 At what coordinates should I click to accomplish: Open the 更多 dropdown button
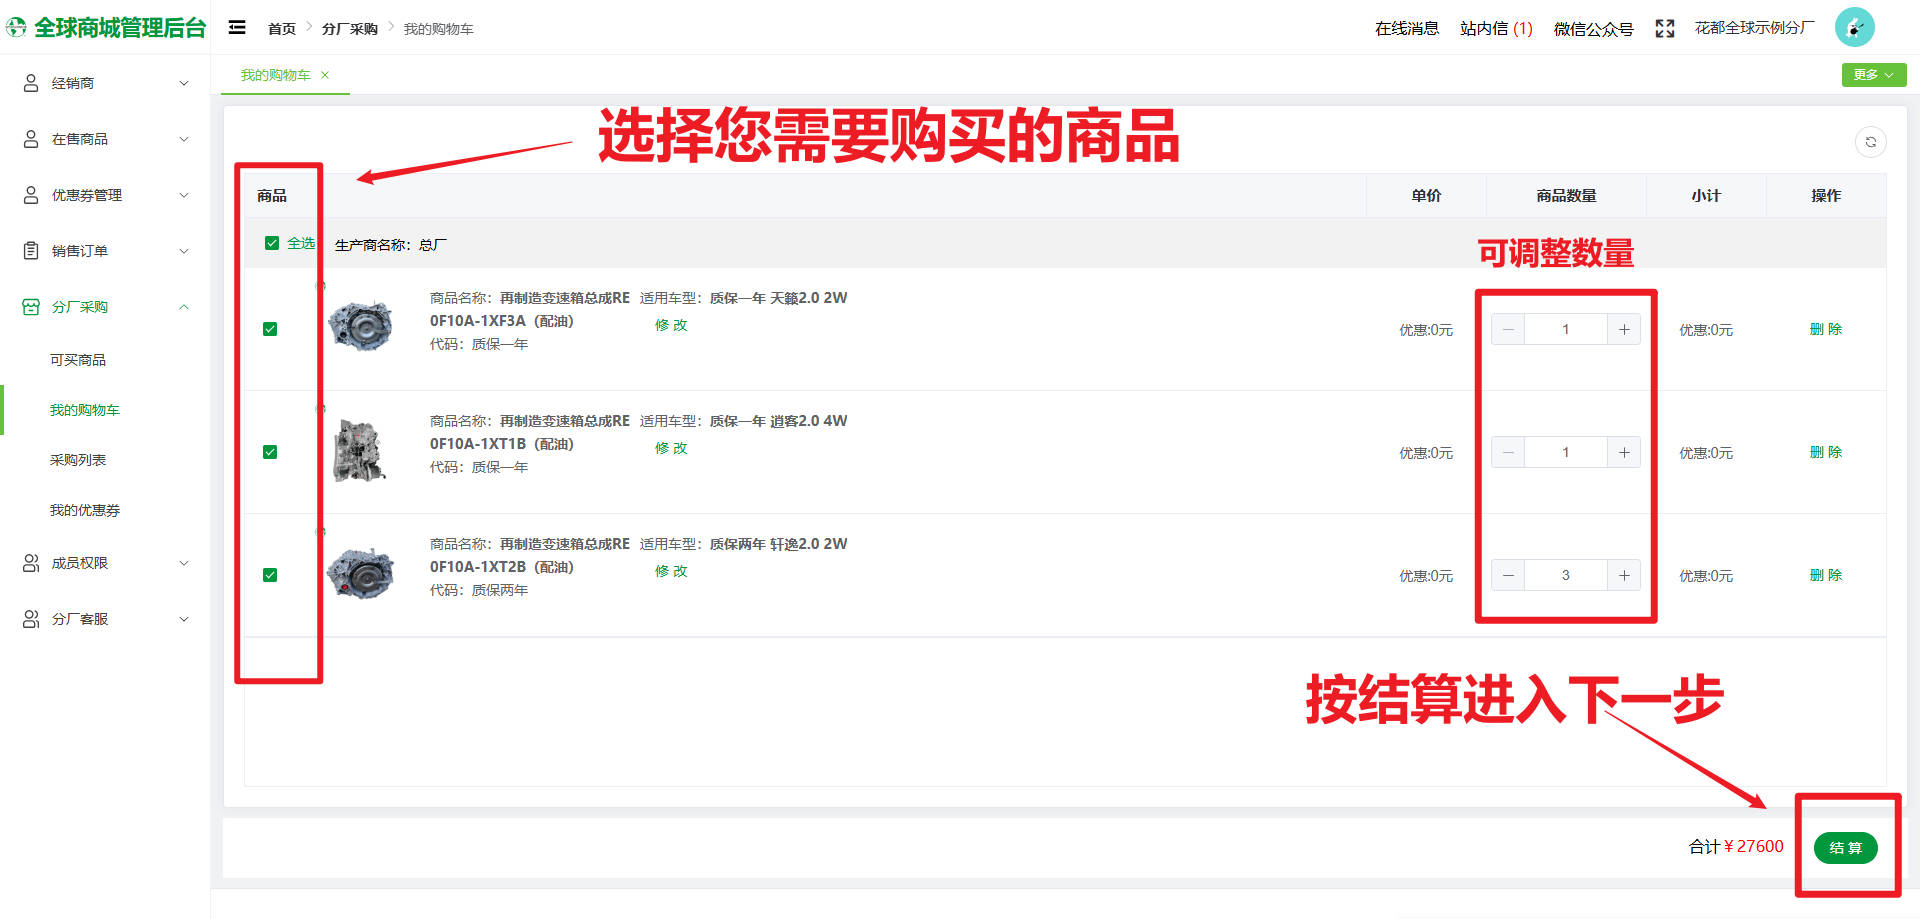1873,75
